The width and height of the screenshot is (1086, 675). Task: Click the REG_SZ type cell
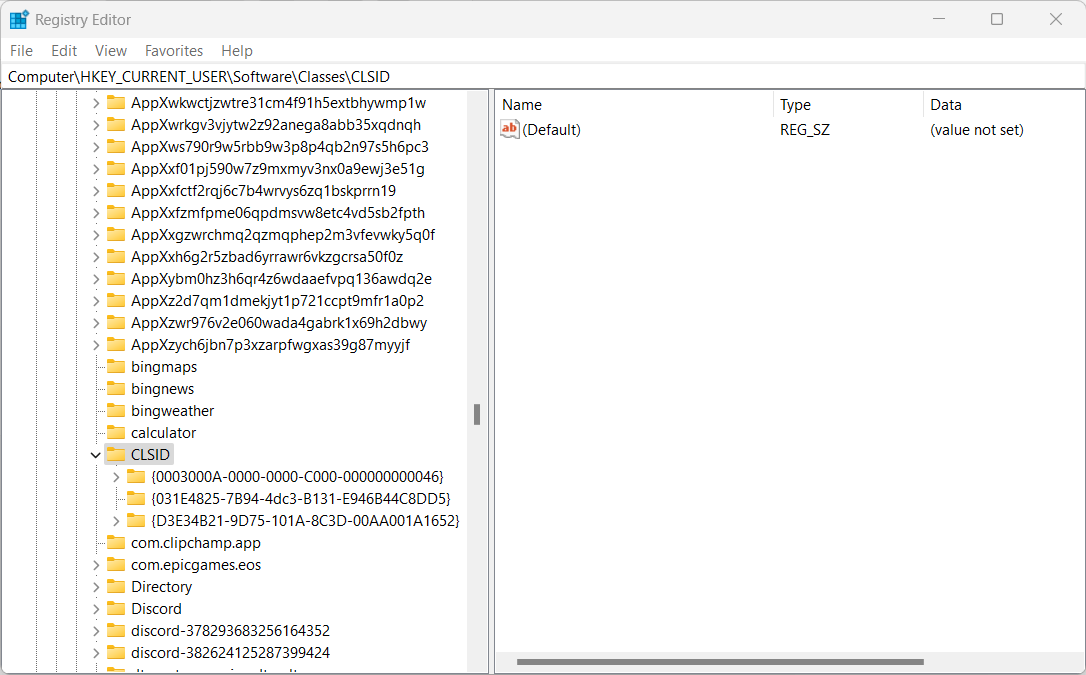(x=804, y=130)
